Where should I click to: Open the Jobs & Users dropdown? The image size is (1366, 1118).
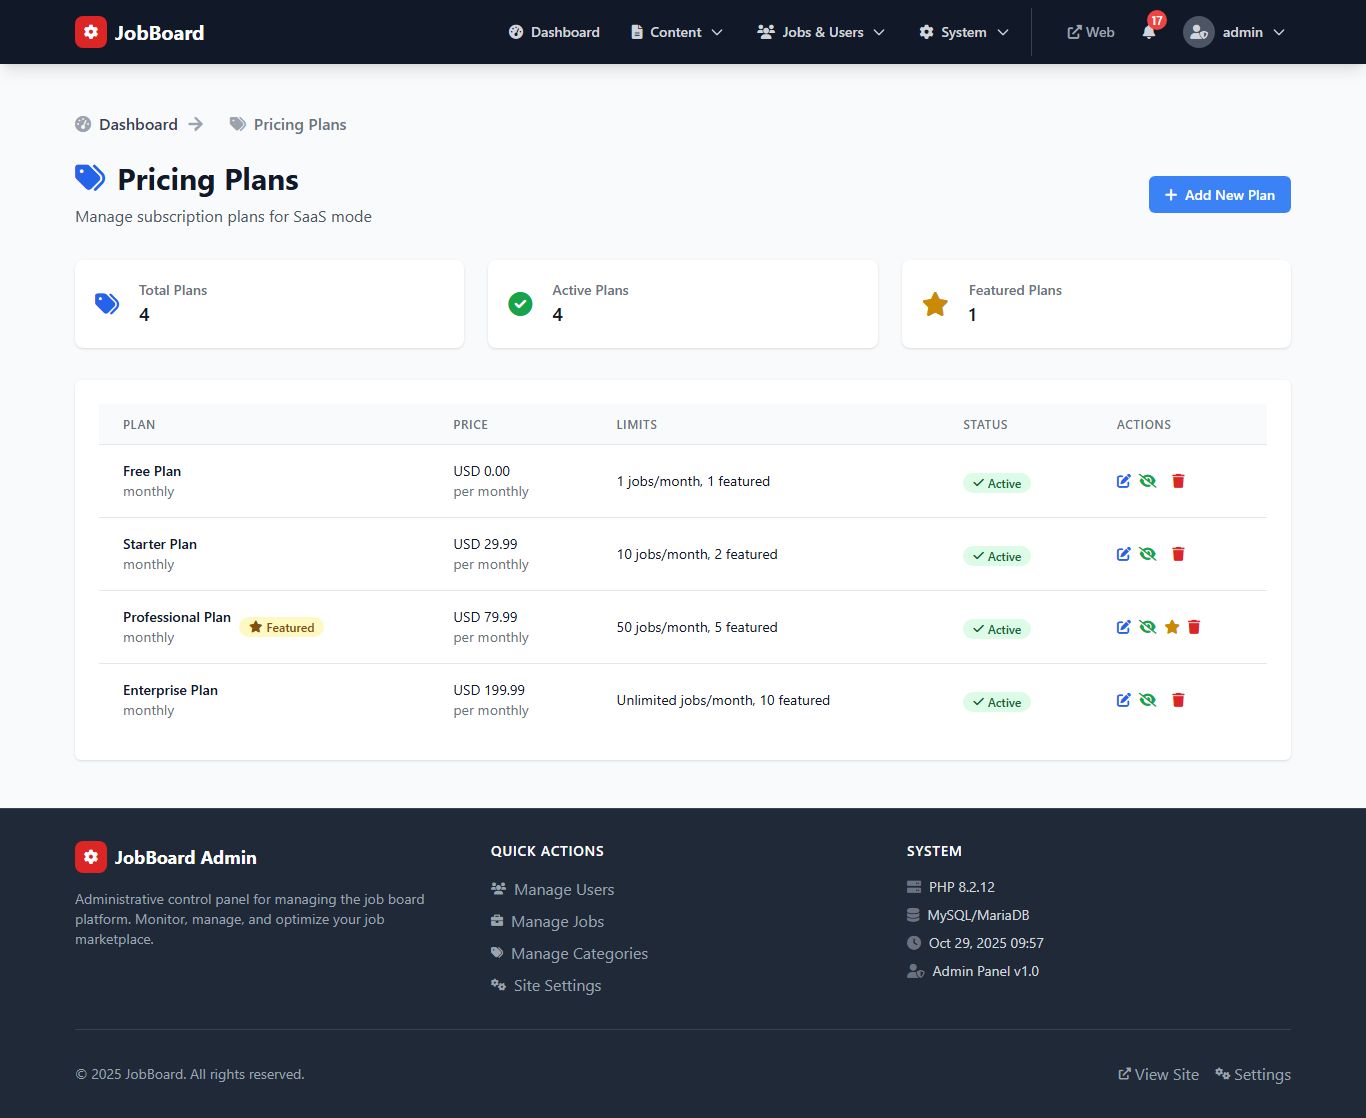(821, 32)
